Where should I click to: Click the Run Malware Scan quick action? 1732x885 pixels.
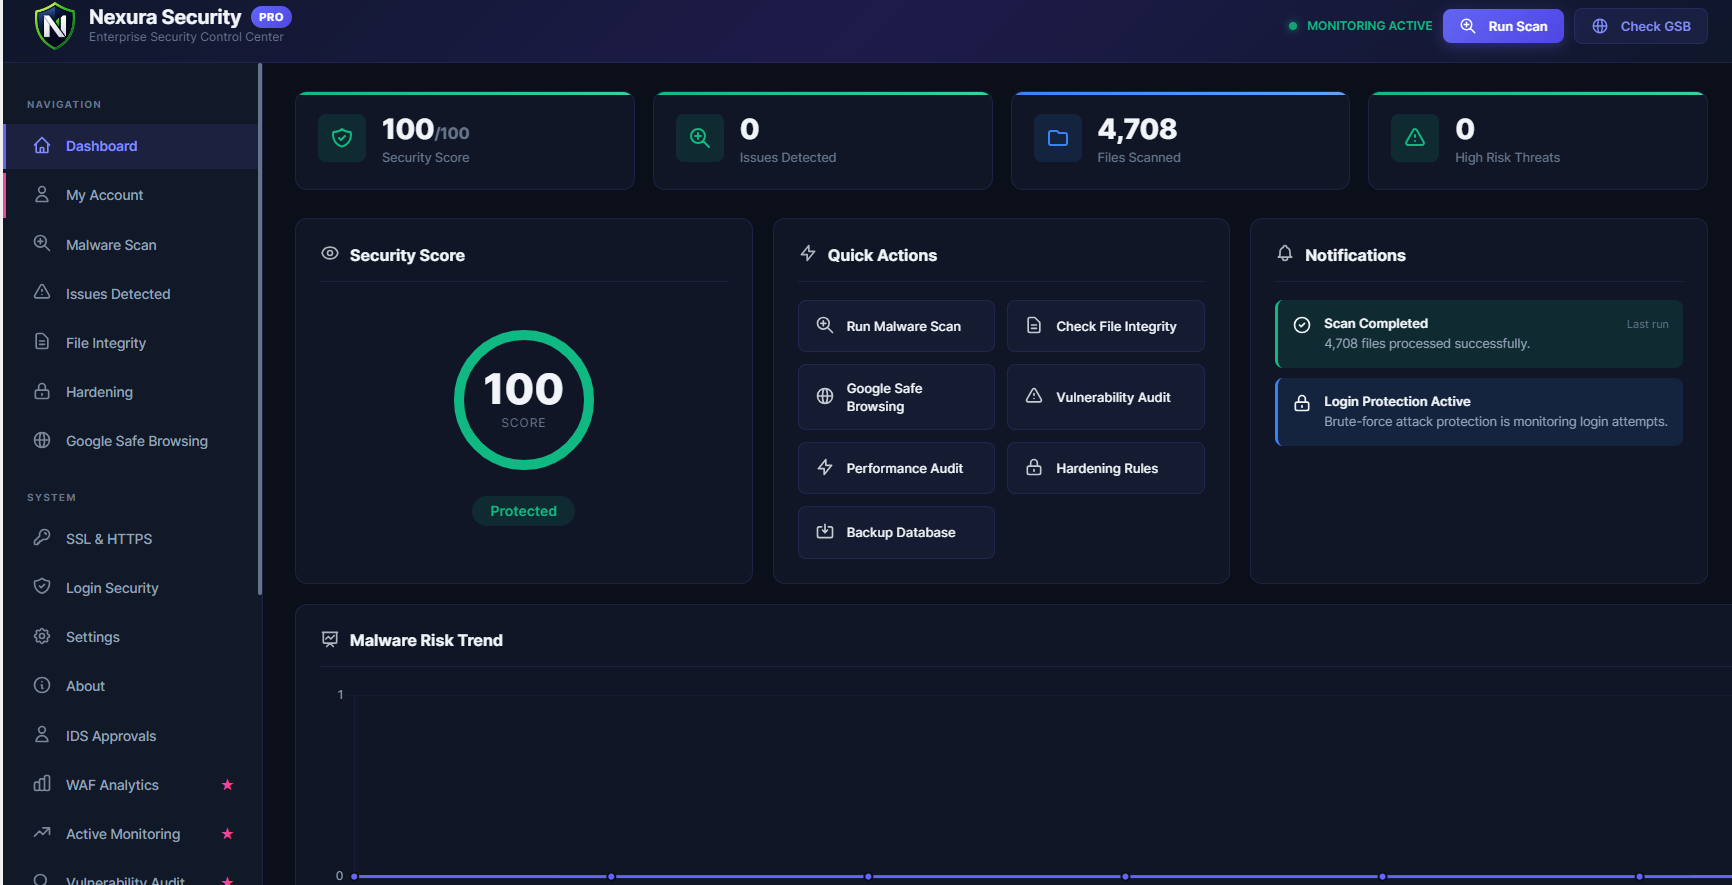click(896, 326)
